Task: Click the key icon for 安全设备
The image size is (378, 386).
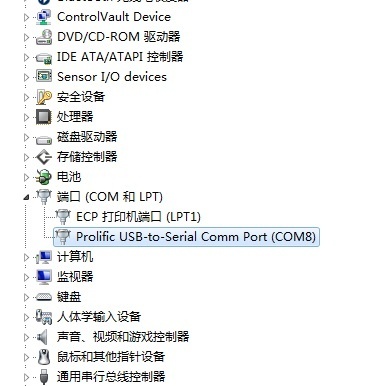Action: pos(44,97)
